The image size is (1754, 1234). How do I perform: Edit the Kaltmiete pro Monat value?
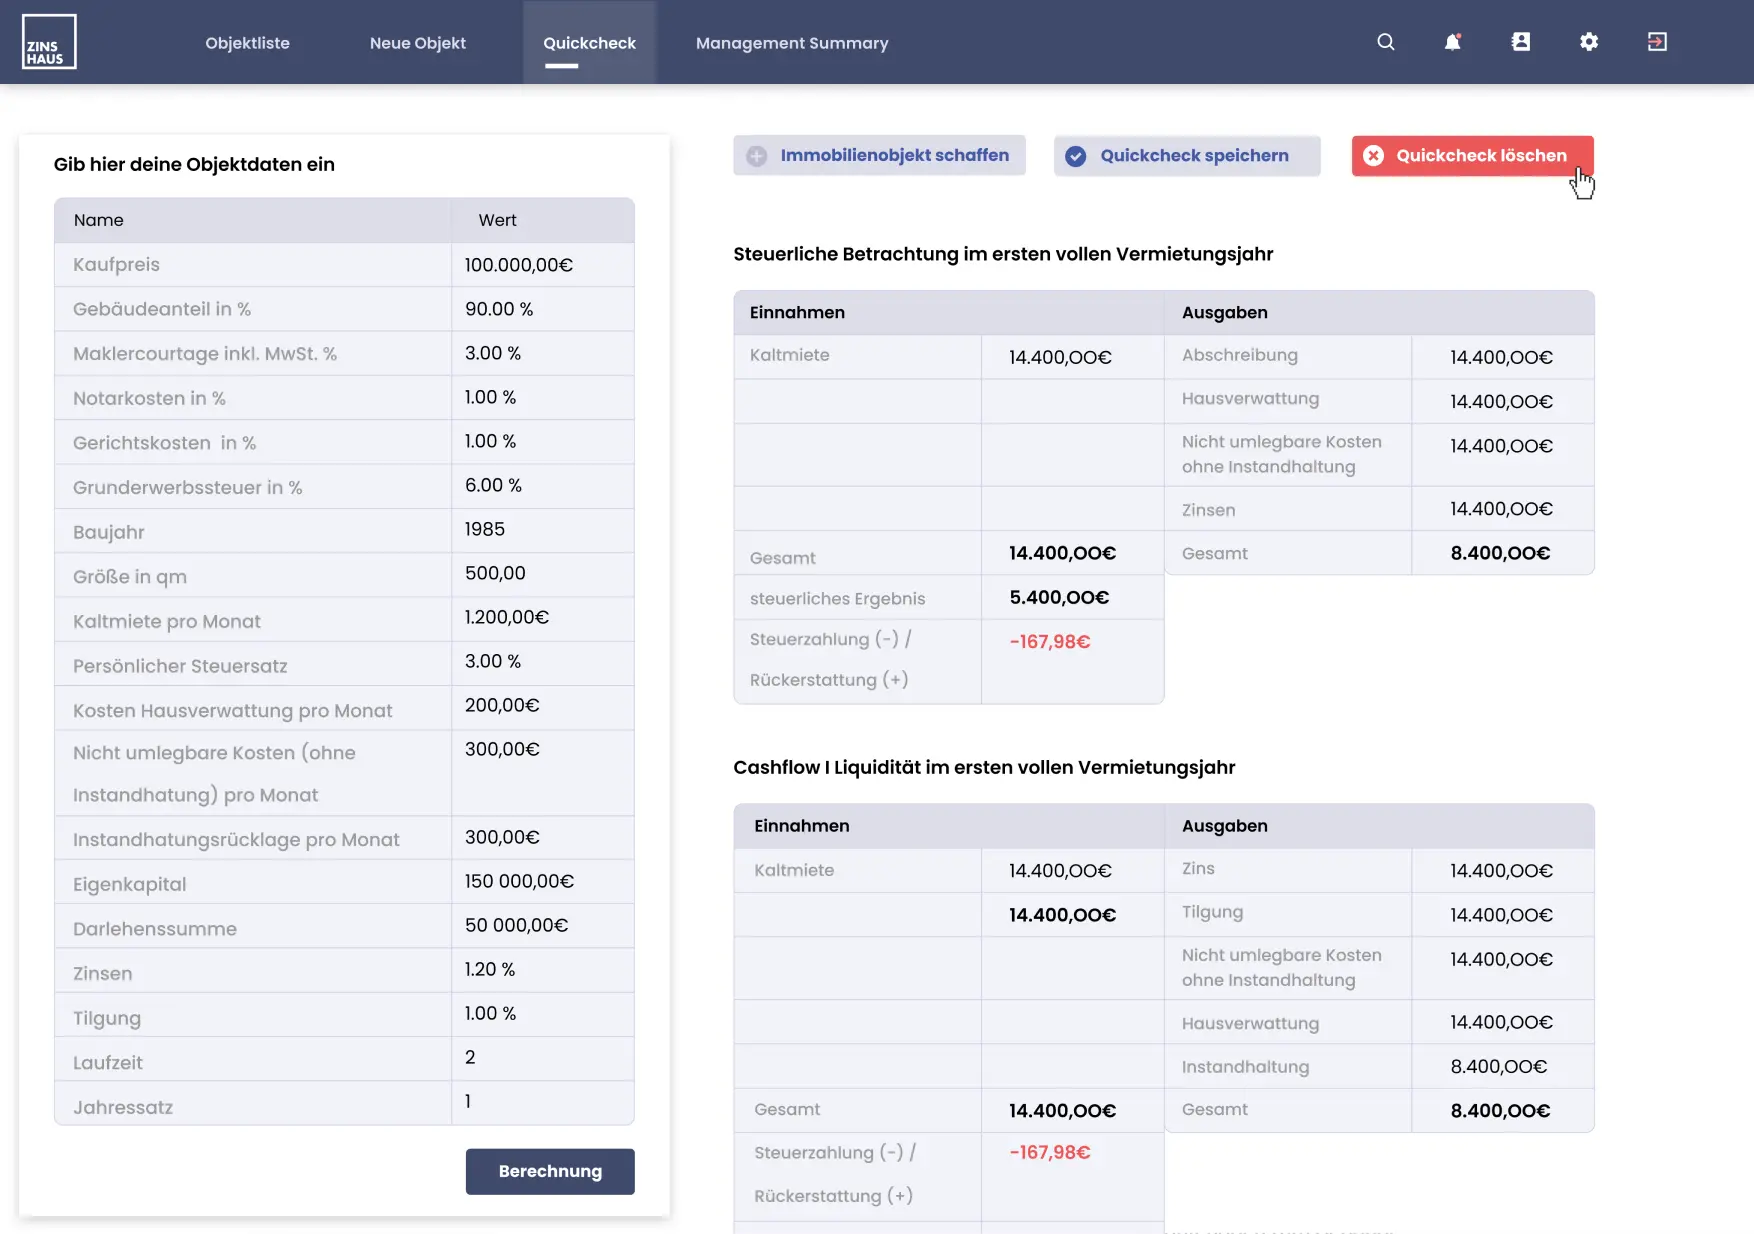pyautogui.click(x=543, y=618)
